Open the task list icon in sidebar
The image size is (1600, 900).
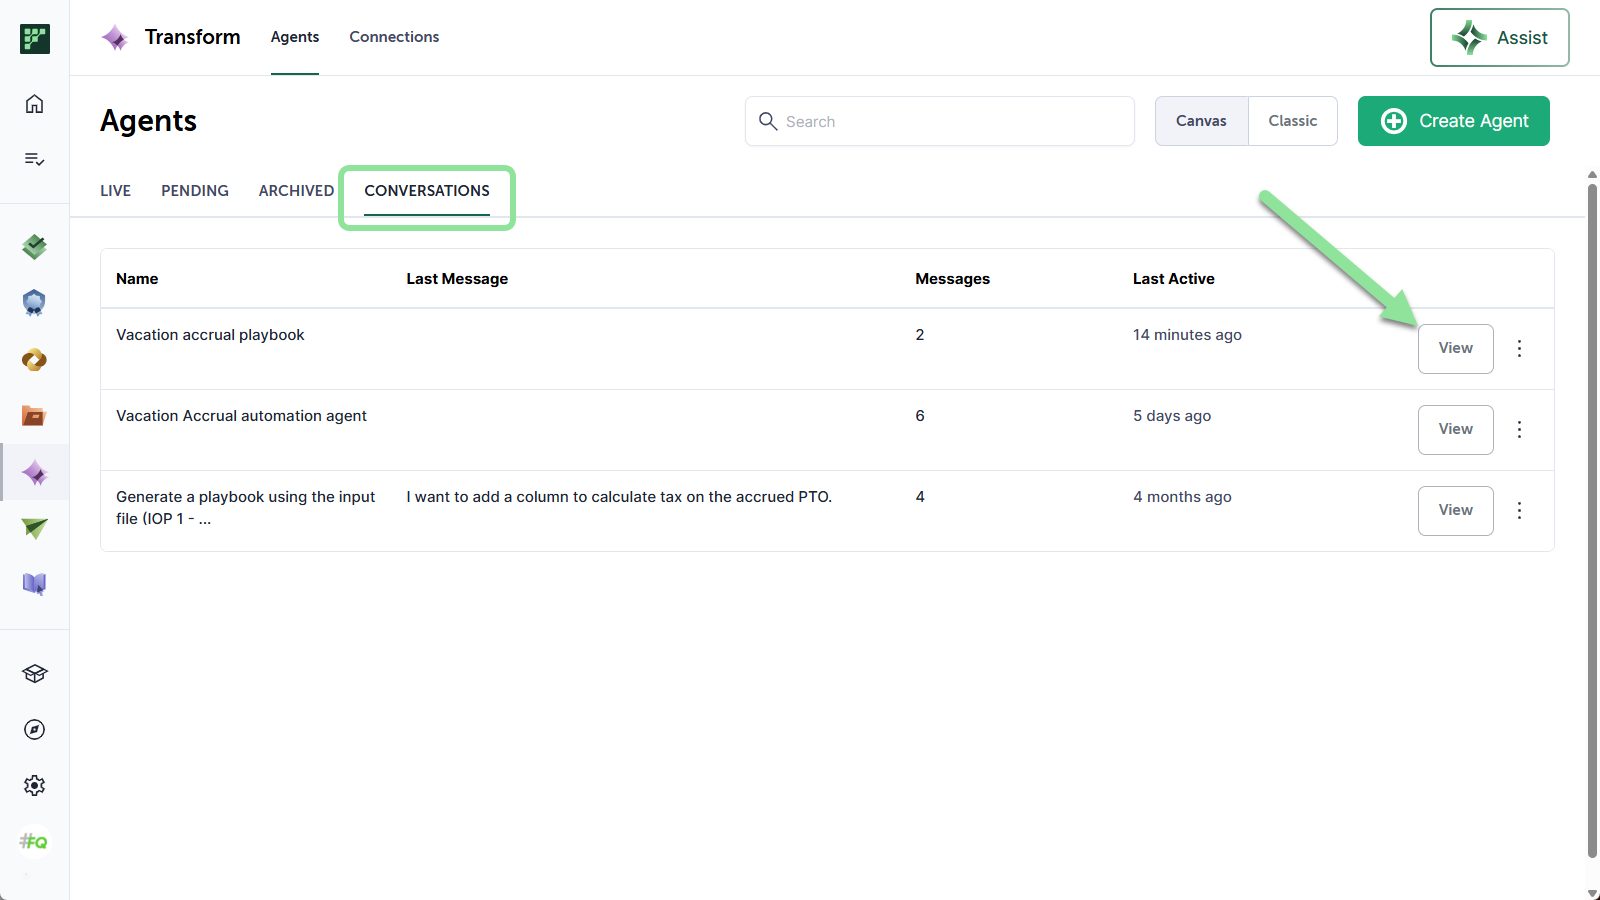(34, 159)
